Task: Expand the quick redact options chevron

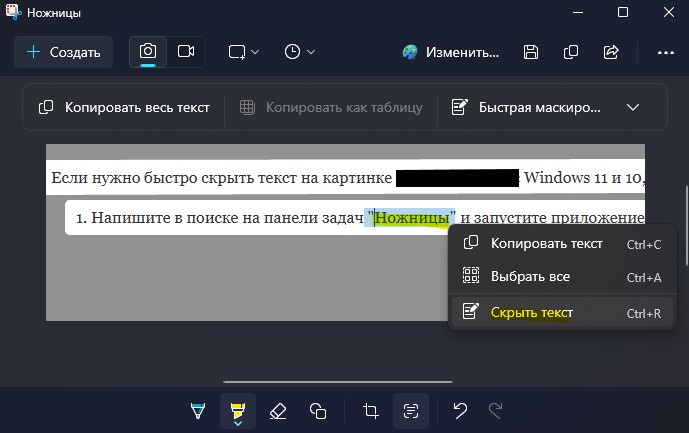Action: pos(633,107)
